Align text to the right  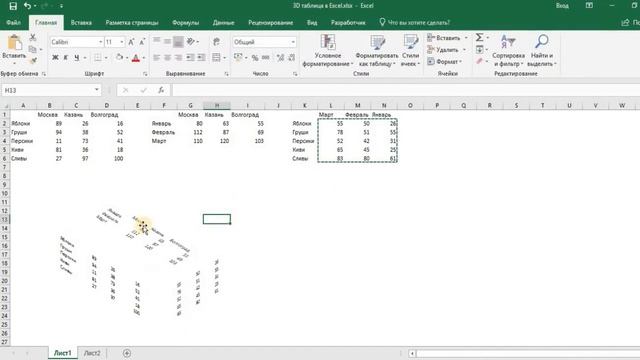(x=178, y=58)
